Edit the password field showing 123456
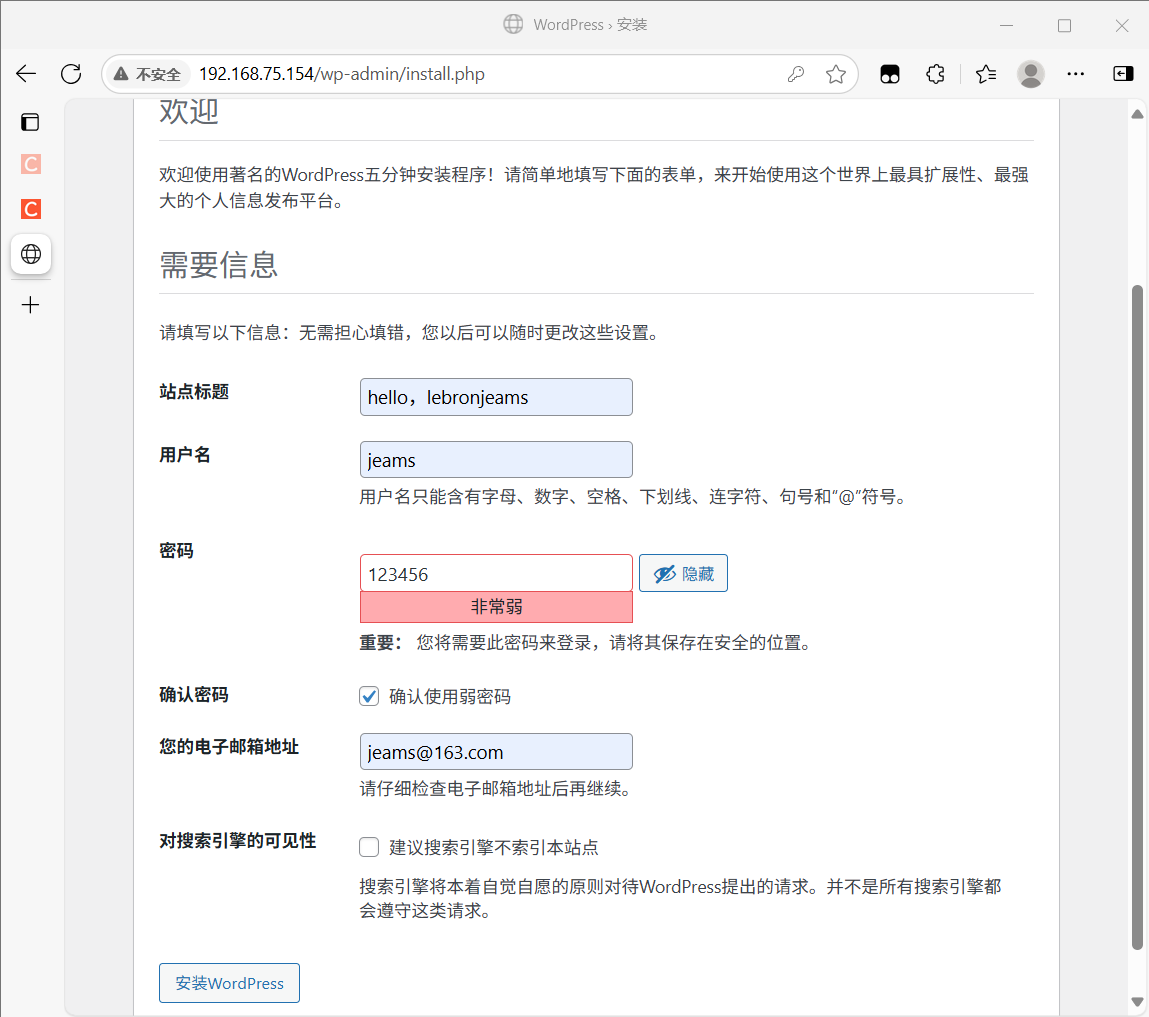 [x=496, y=574]
